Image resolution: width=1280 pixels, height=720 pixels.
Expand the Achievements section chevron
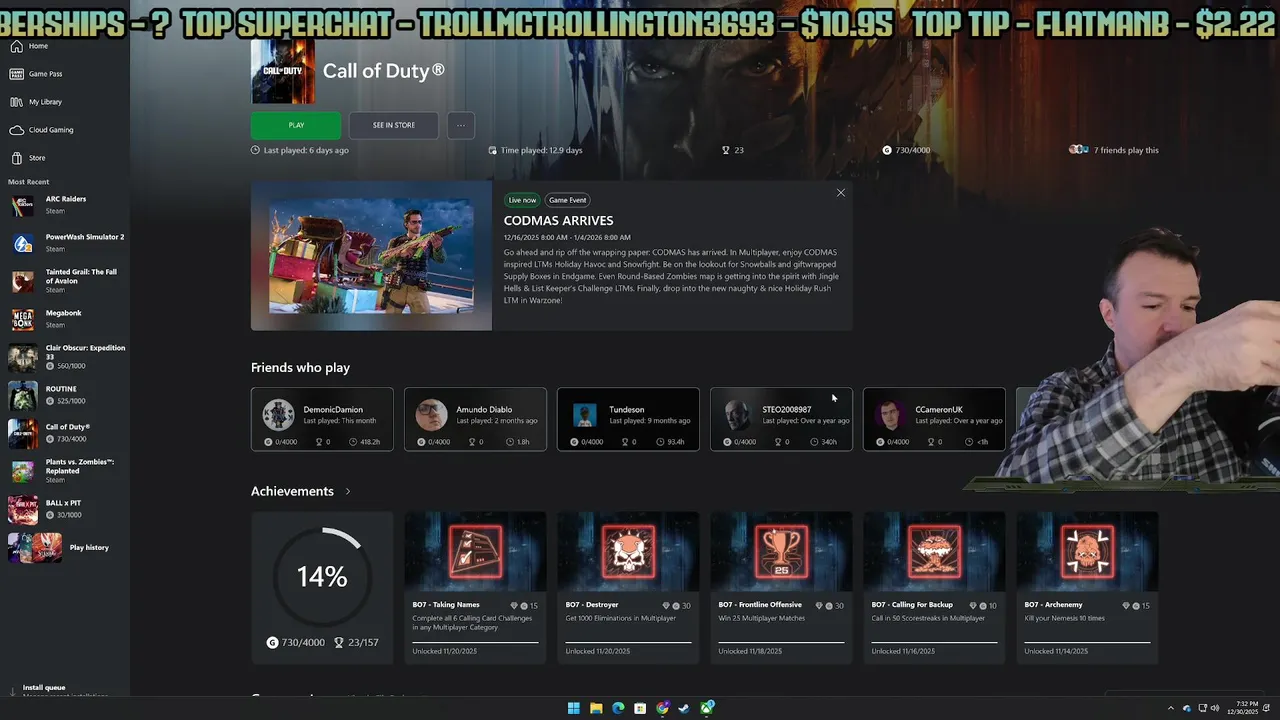pyautogui.click(x=348, y=492)
